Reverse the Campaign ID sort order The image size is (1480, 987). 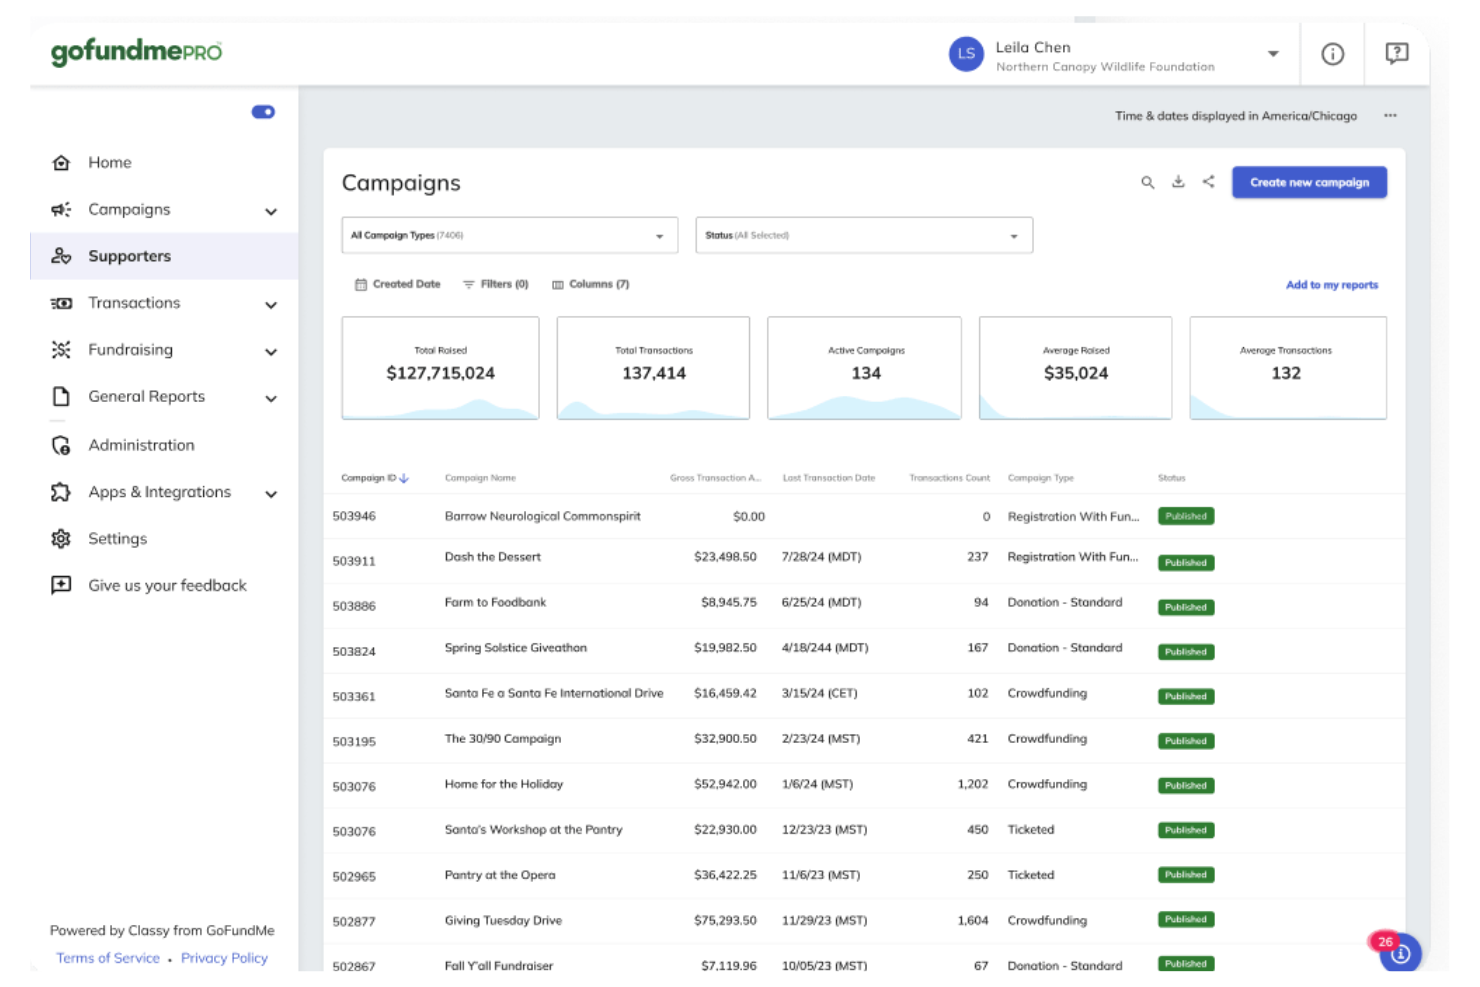404,478
